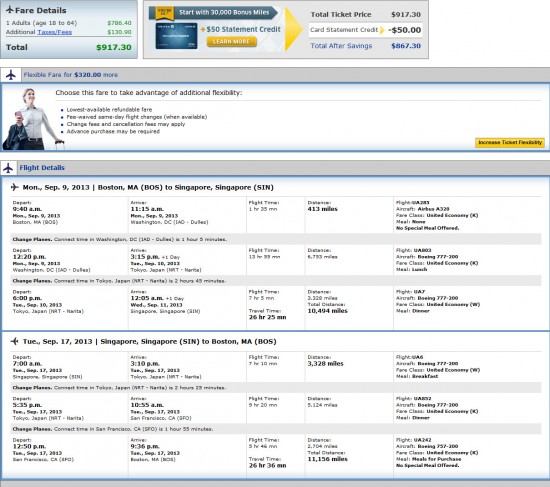Click the 6:00 p.m. Tokyo departure time
Screen dimensions: 550x487
pyautogui.click(x=27, y=298)
